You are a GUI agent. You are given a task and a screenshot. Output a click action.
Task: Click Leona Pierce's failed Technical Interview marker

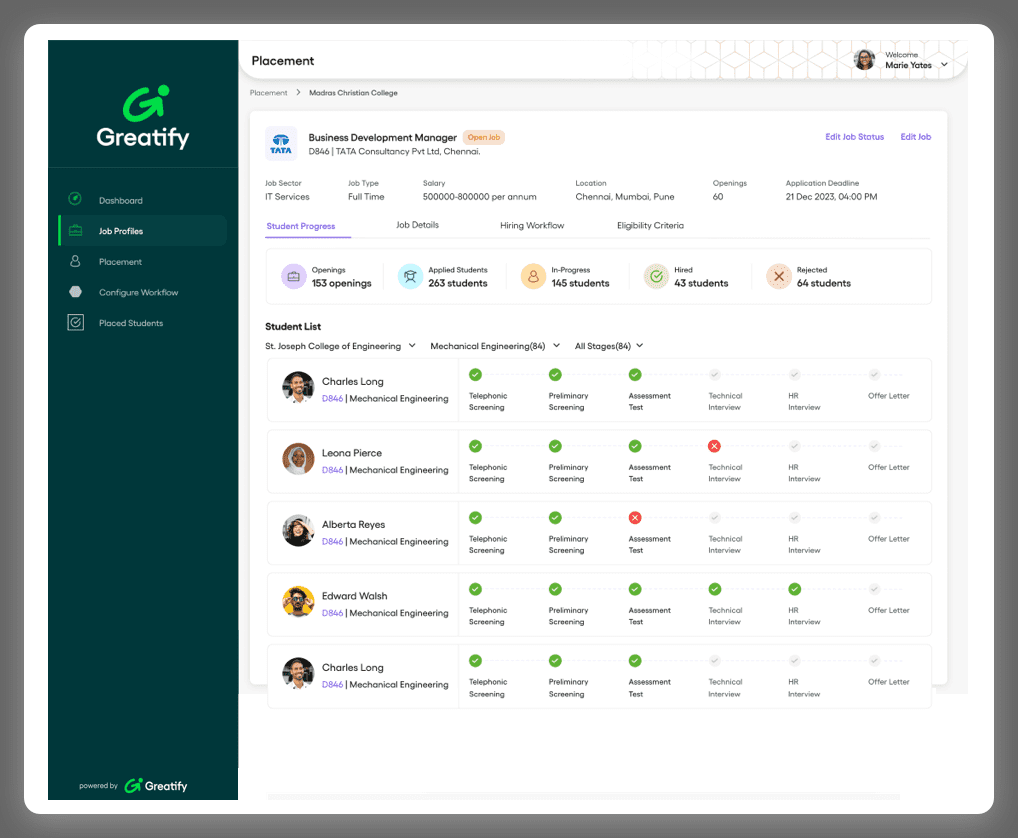pyautogui.click(x=714, y=446)
